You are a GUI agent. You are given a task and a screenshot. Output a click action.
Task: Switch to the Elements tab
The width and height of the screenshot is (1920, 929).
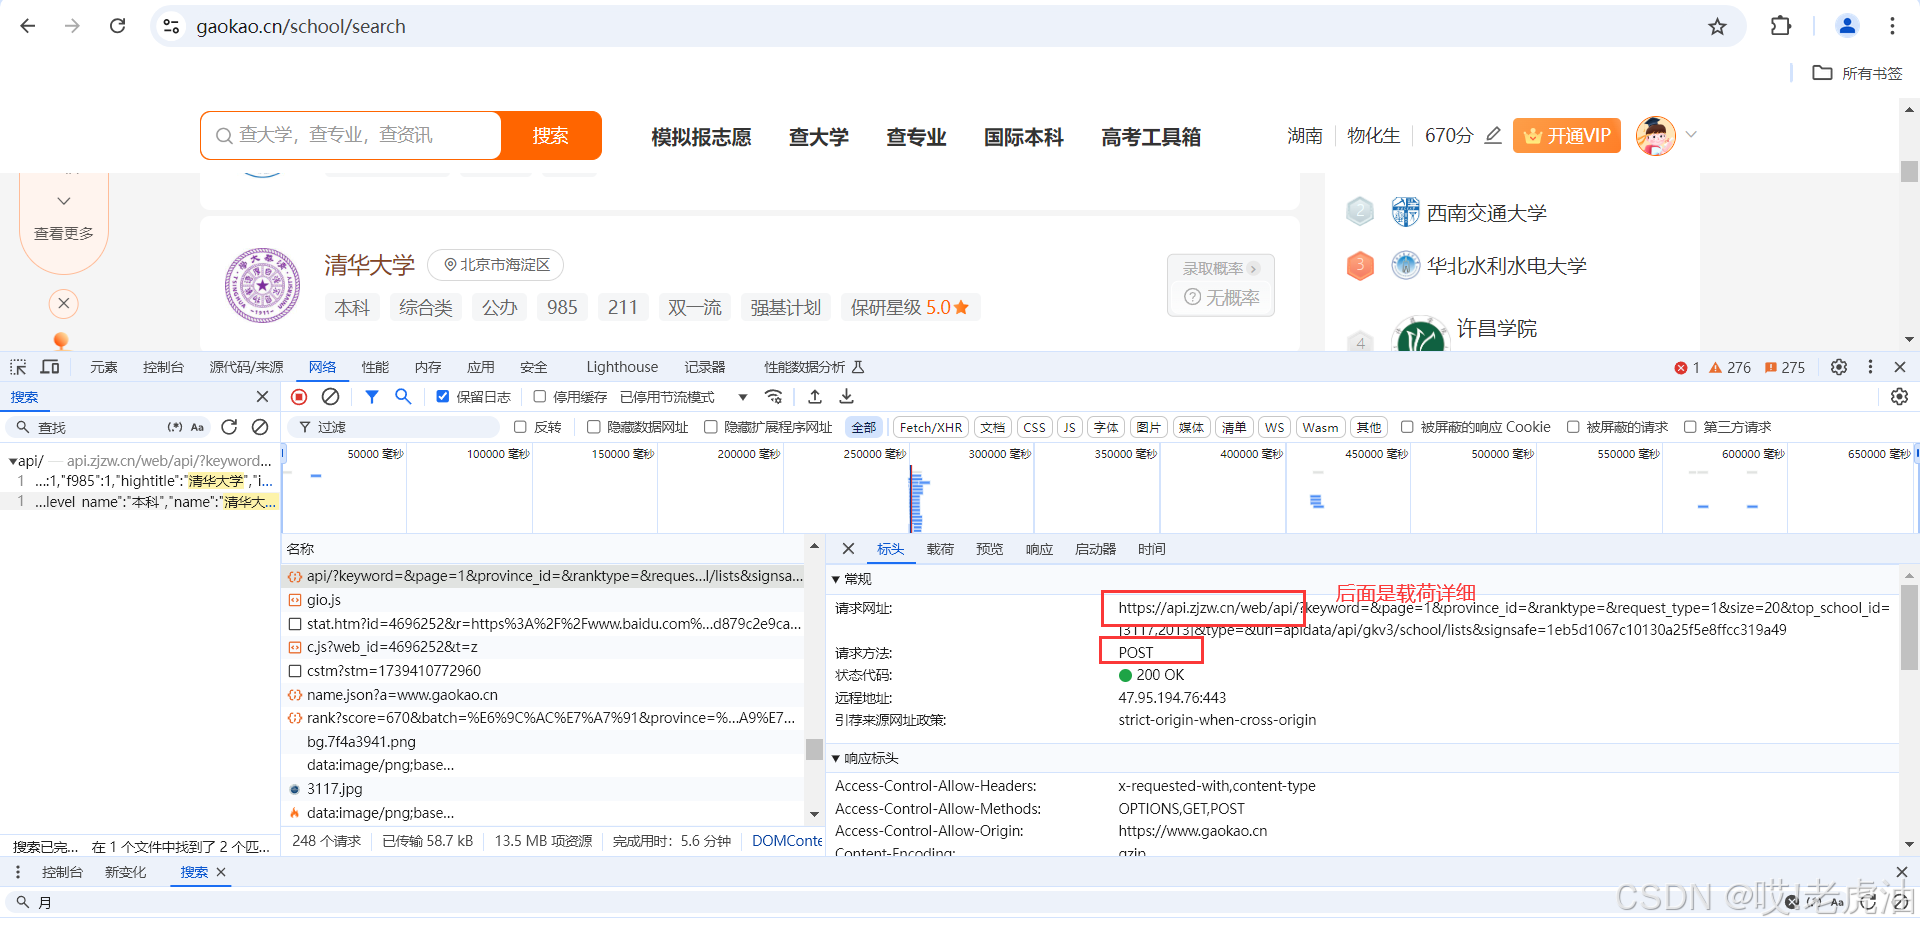(103, 367)
